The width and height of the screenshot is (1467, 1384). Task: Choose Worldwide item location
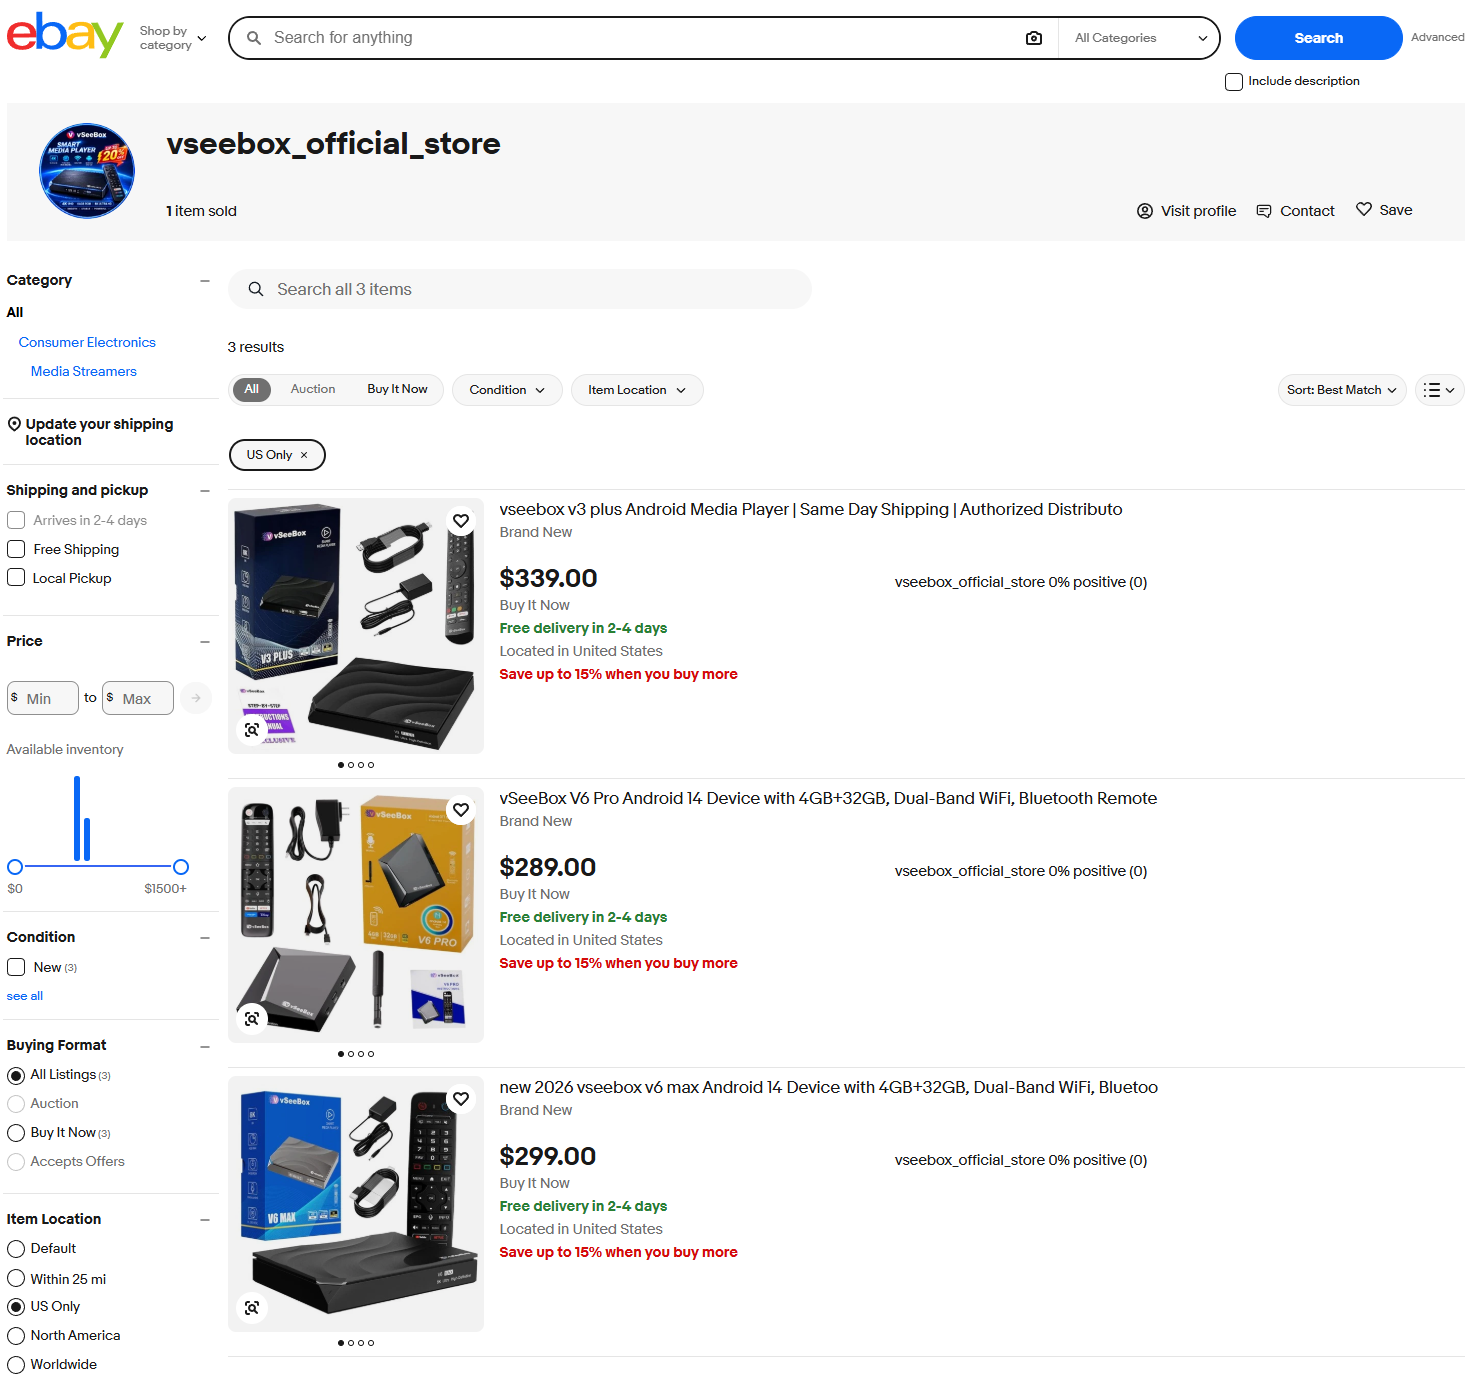[16, 1365]
